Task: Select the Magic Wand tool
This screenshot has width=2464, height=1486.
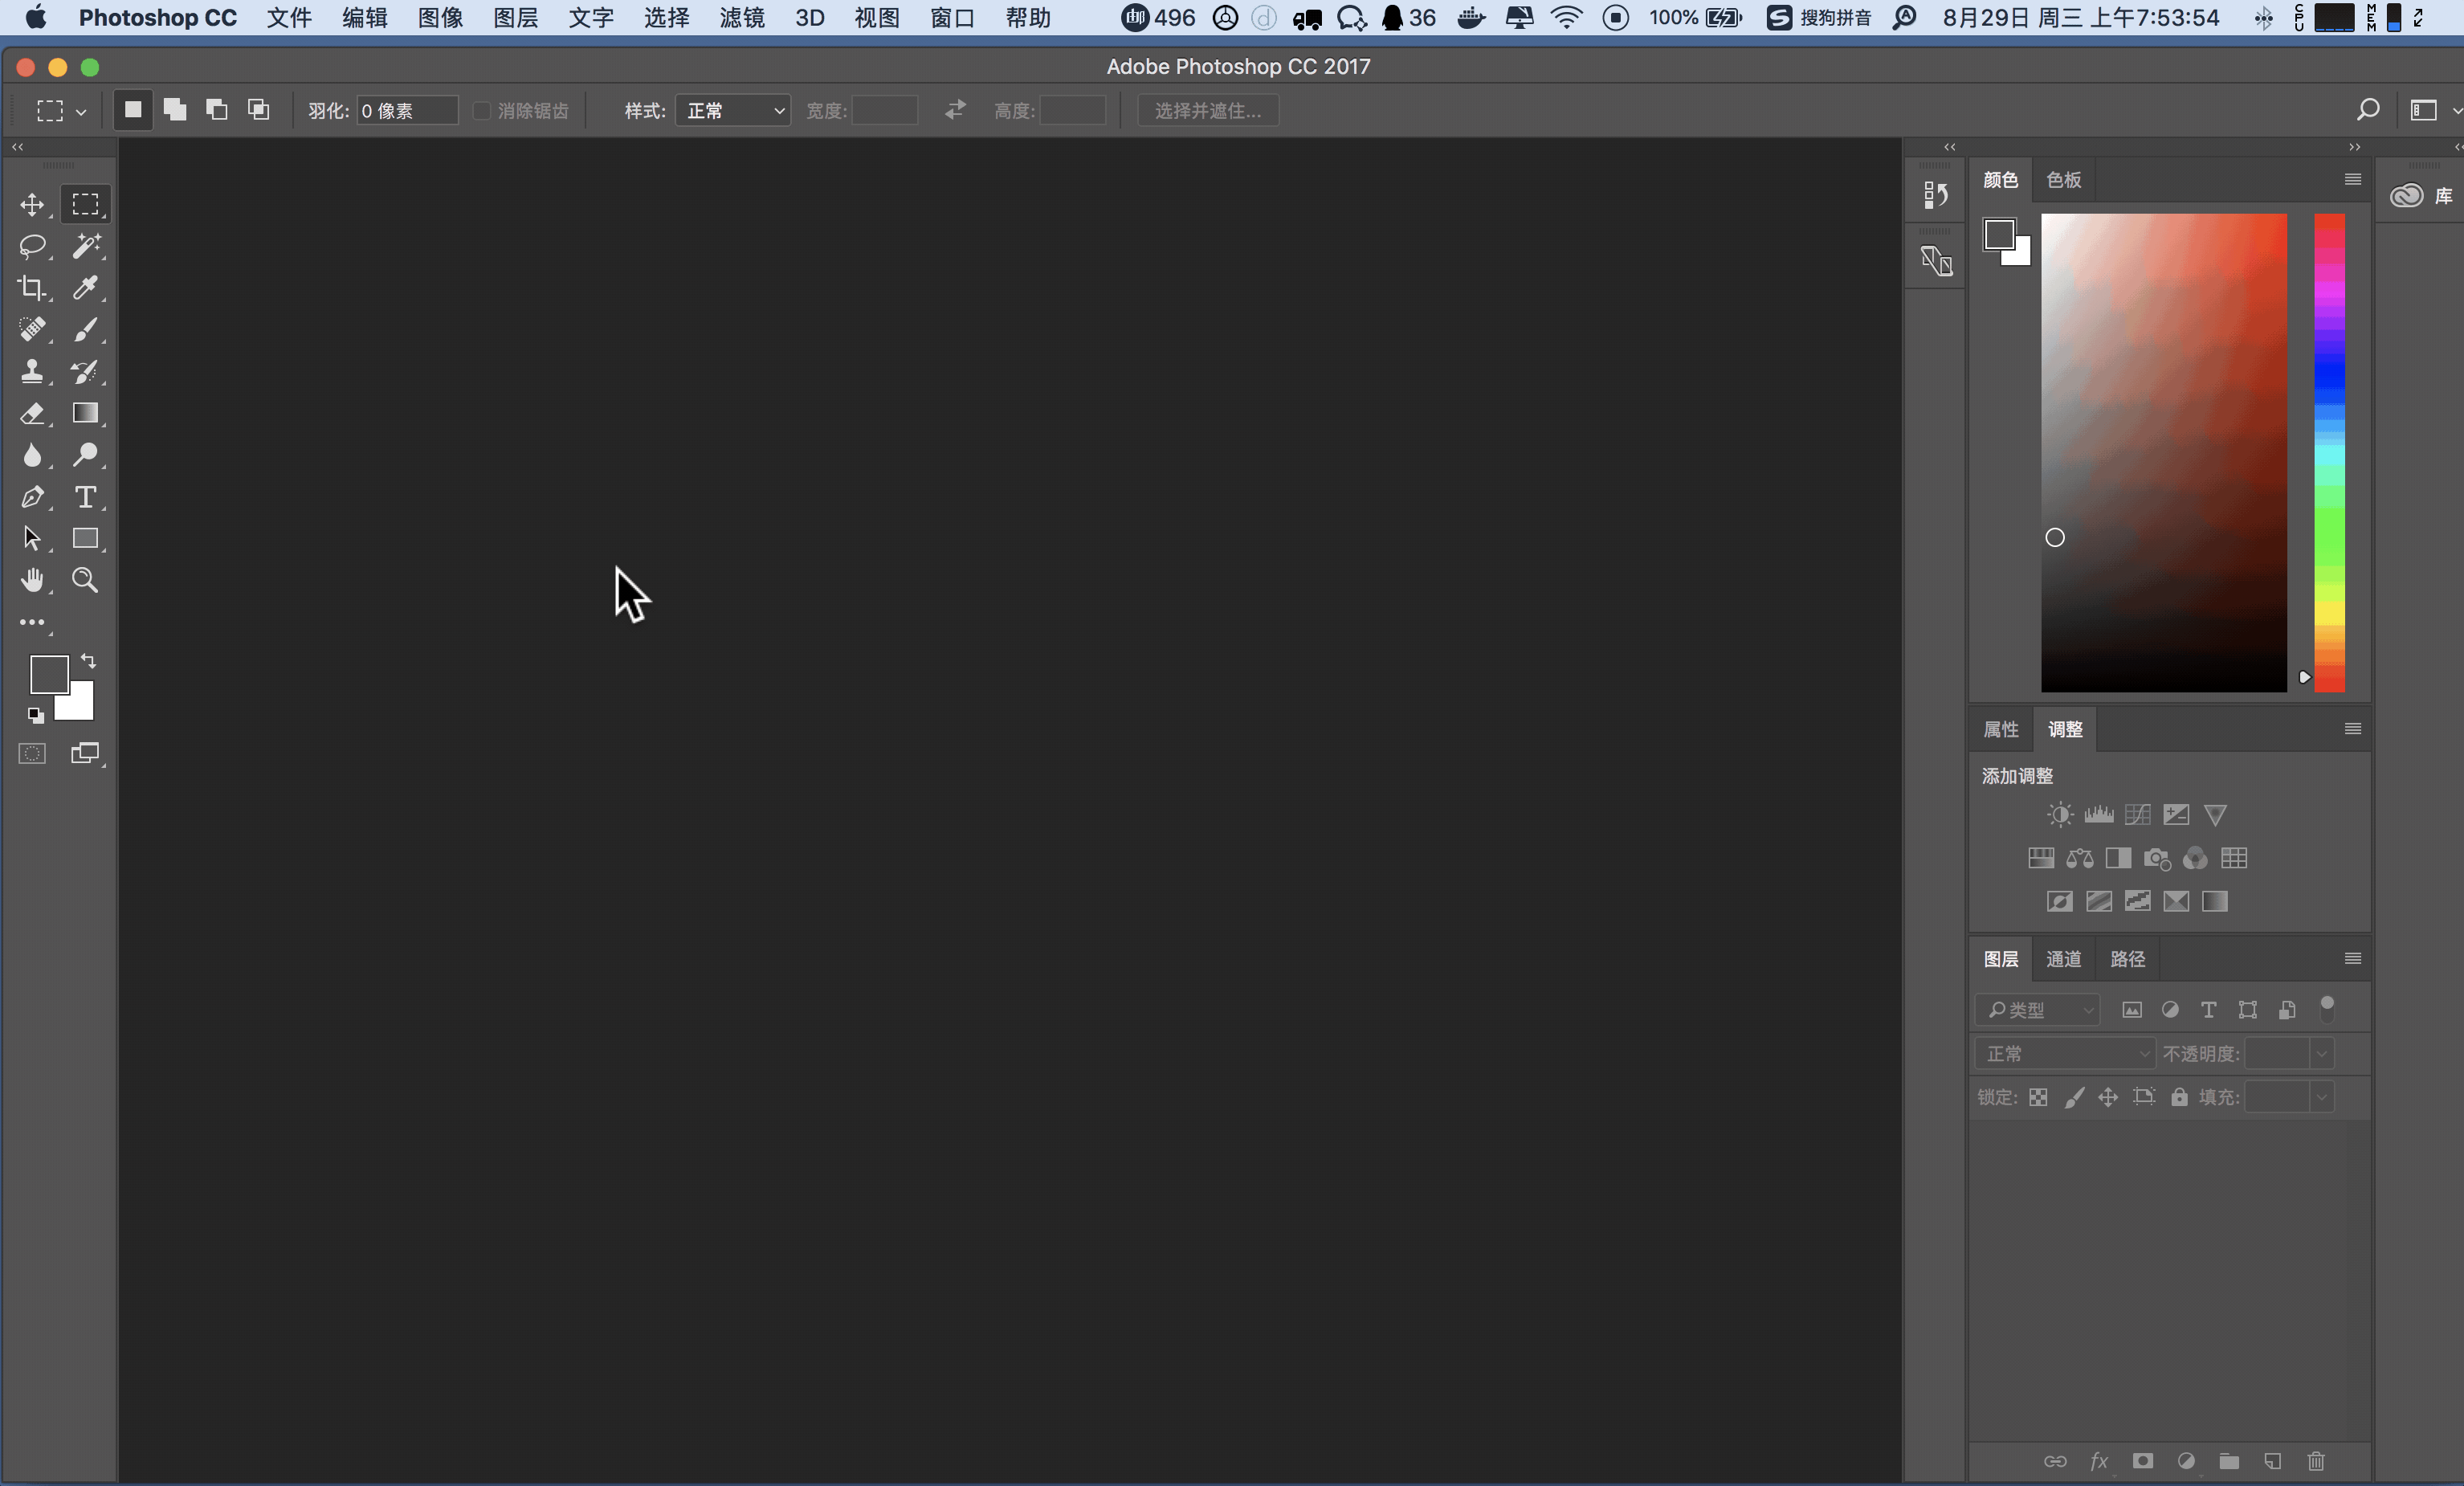Action: pyautogui.click(x=85, y=246)
